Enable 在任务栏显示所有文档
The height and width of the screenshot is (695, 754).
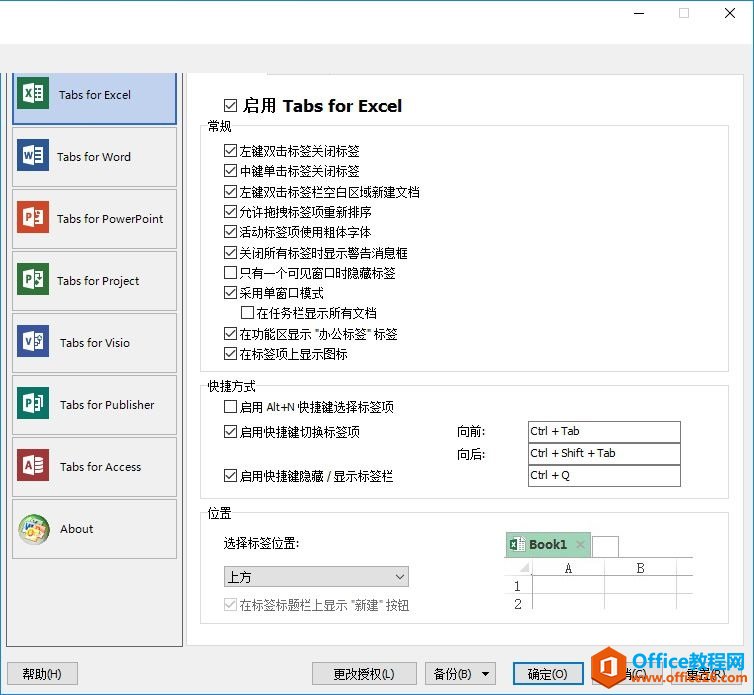(x=247, y=313)
